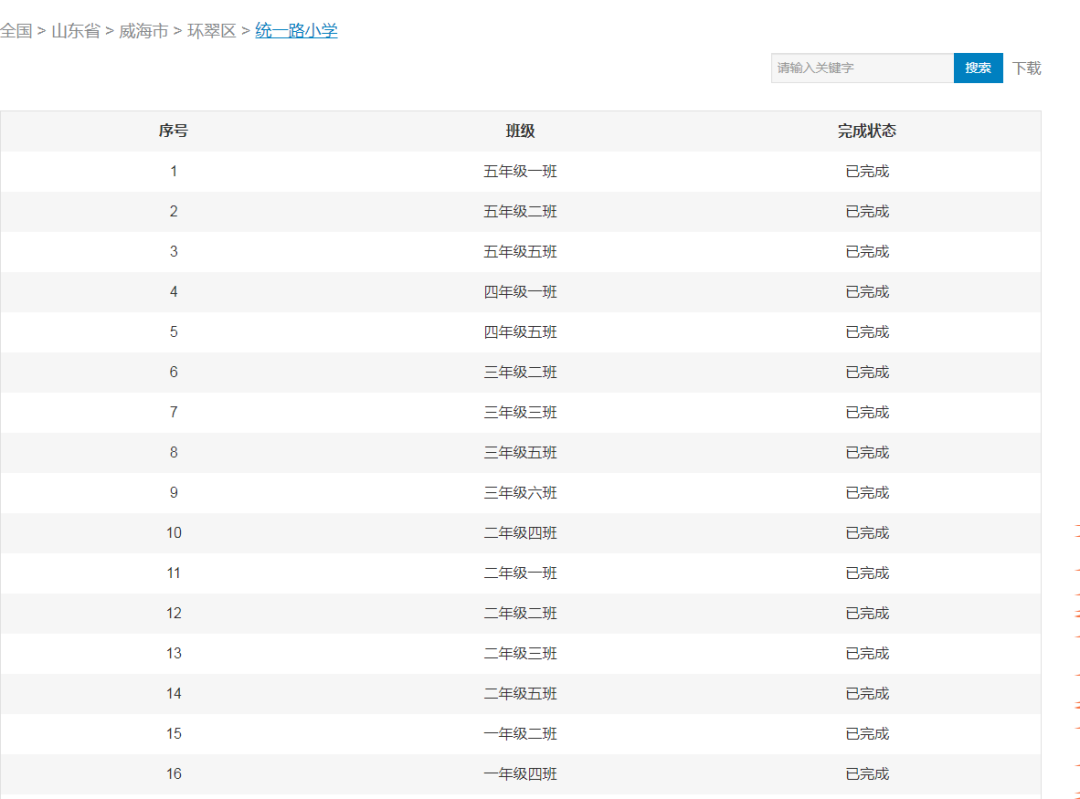Click the 四年级一班 class entry
Image resolution: width=1080 pixels, height=799 pixels.
pos(520,292)
